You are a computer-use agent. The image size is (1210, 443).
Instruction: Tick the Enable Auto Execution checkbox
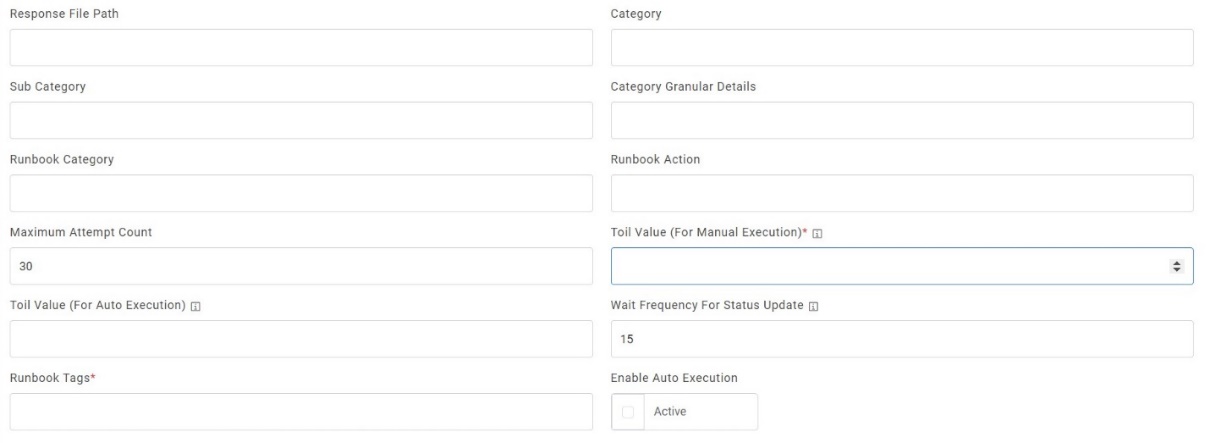pyautogui.click(x=628, y=412)
